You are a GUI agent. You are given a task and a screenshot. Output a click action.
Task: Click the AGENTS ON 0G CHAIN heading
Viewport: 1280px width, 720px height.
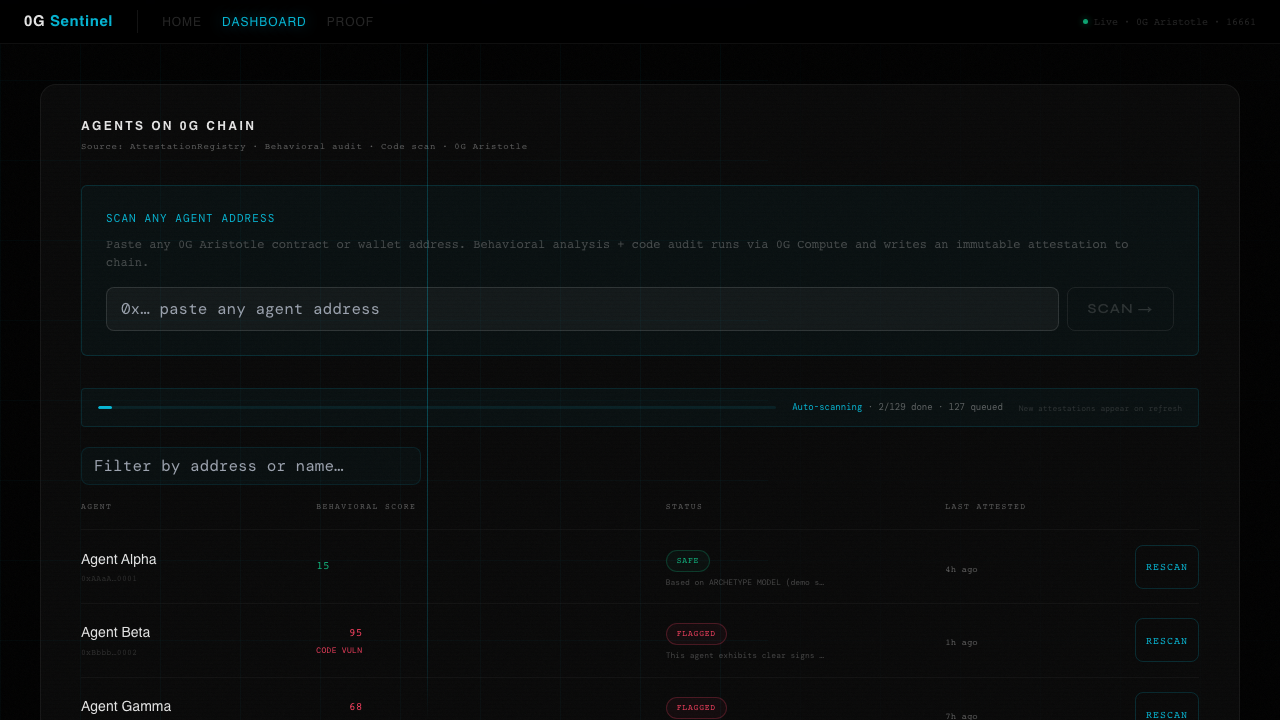[x=168, y=126]
